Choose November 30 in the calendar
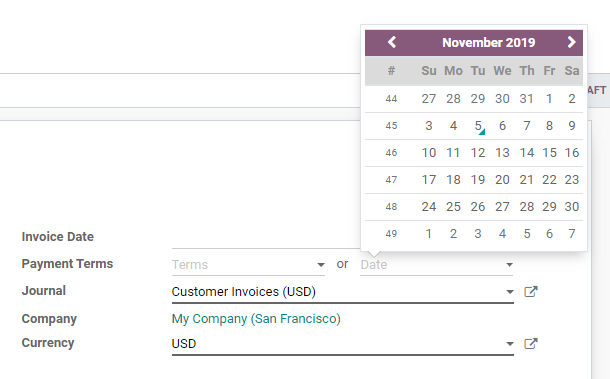The image size is (610, 379). 572,207
